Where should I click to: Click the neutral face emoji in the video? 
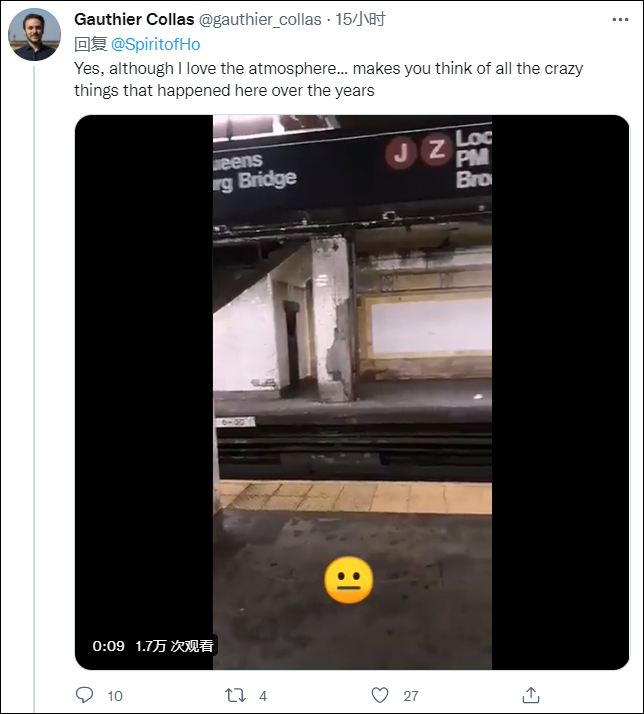click(349, 581)
